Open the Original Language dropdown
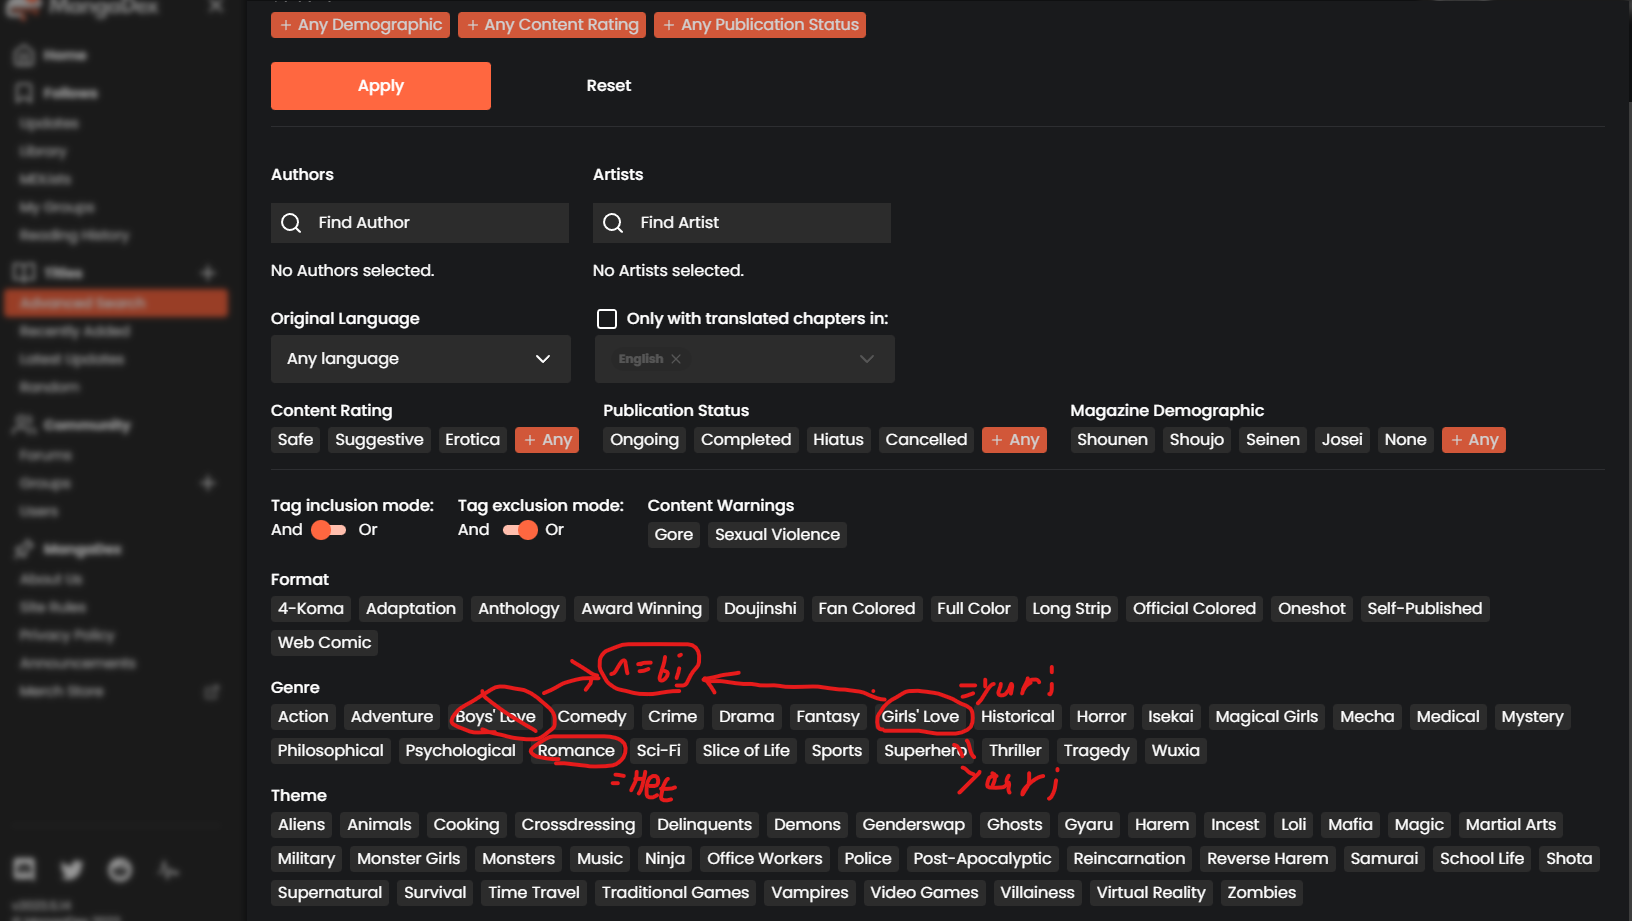Image resolution: width=1632 pixels, height=921 pixels. 420,359
